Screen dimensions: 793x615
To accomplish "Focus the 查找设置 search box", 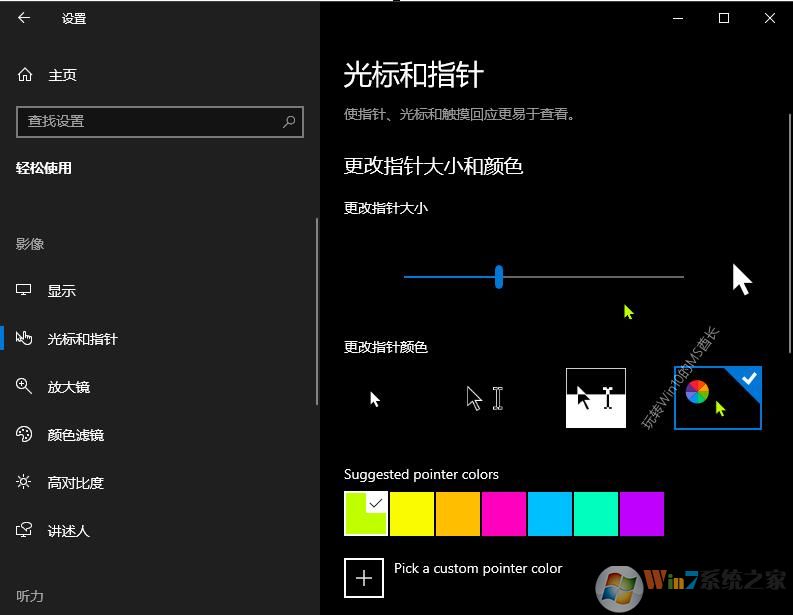I will (x=160, y=121).
